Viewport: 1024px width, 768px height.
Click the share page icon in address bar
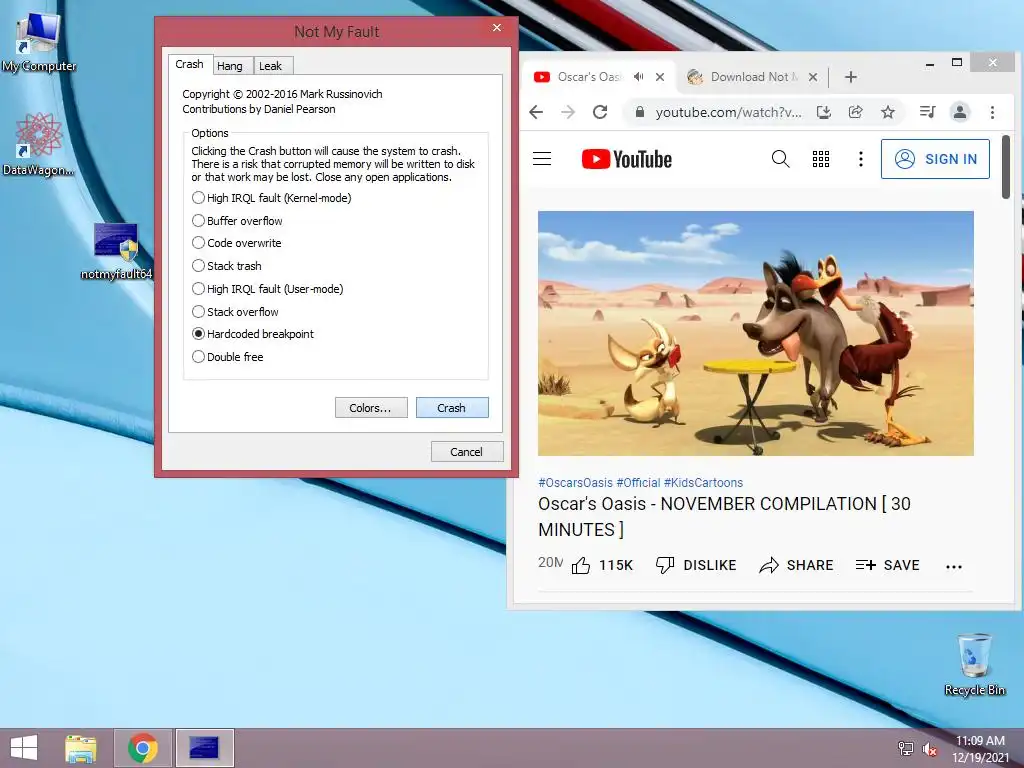click(856, 112)
